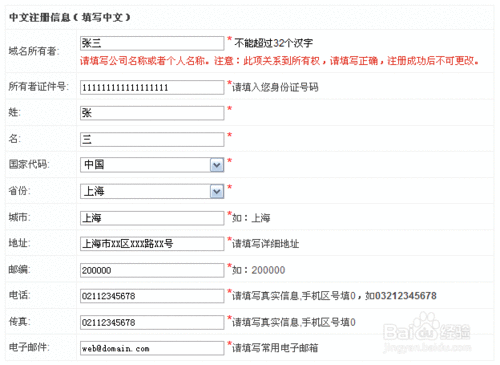Click the label 电子邮件:
This screenshot has height=365, width=500.
point(29,347)
